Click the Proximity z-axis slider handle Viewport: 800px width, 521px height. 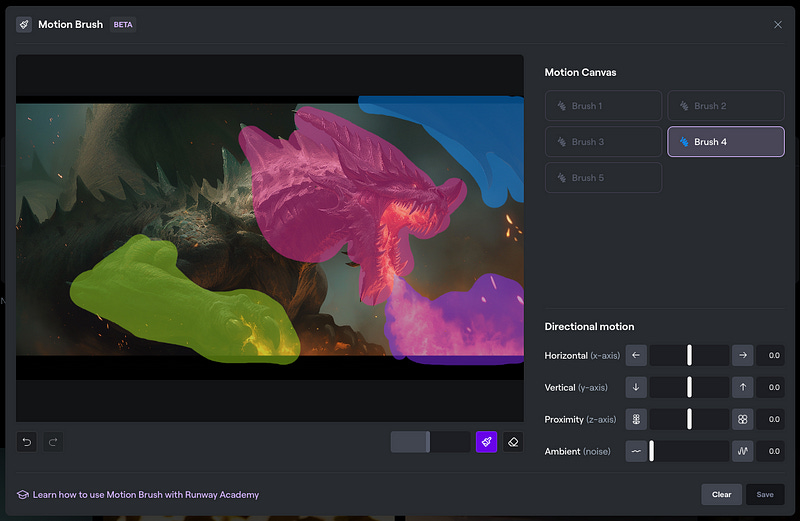[x=689, y=419]
